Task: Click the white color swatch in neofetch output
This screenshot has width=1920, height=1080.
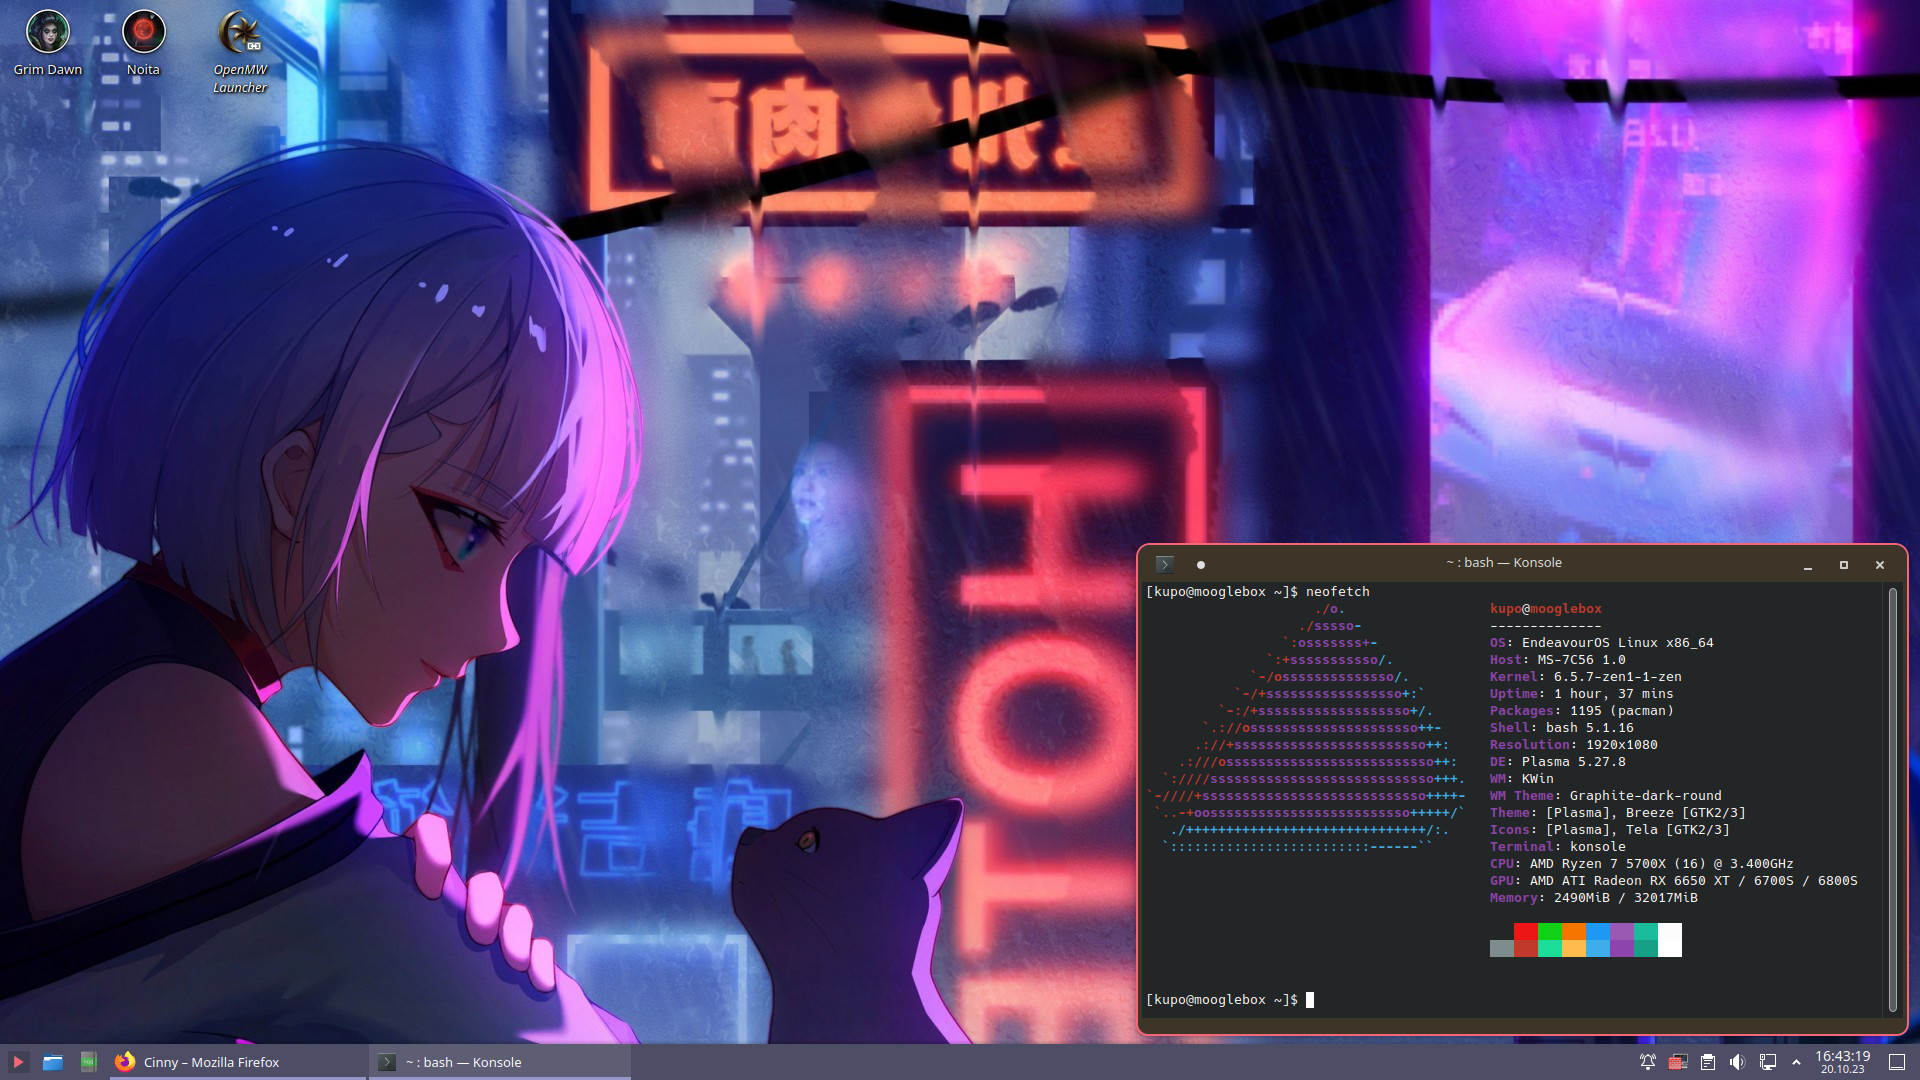Action: click(x=1671, y=940)
